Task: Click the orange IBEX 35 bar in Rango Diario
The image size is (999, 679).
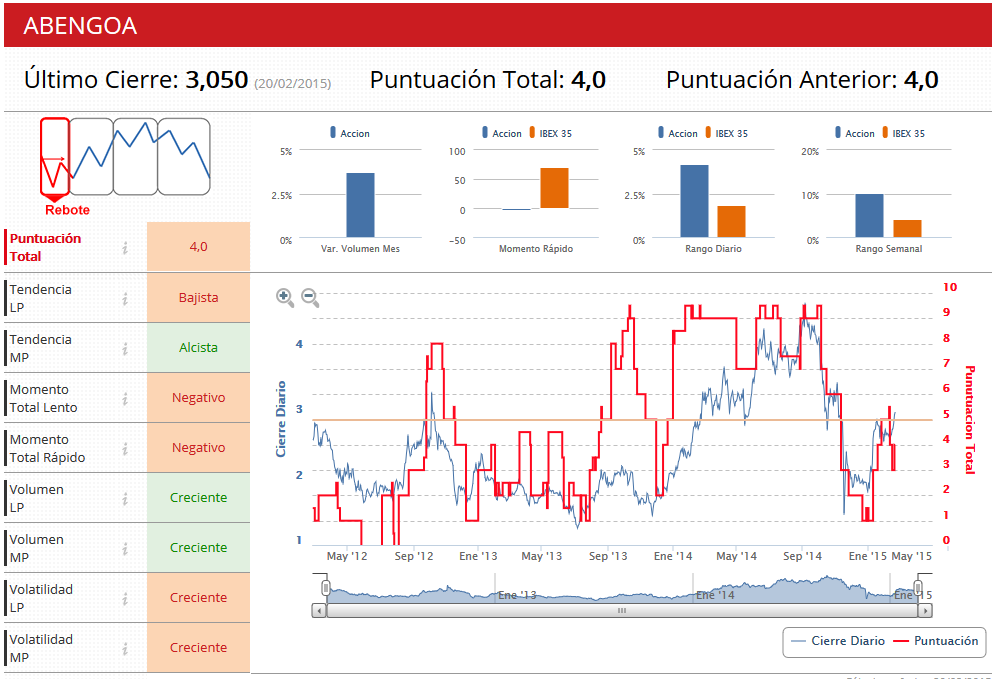Action: [x=731, y=222]
